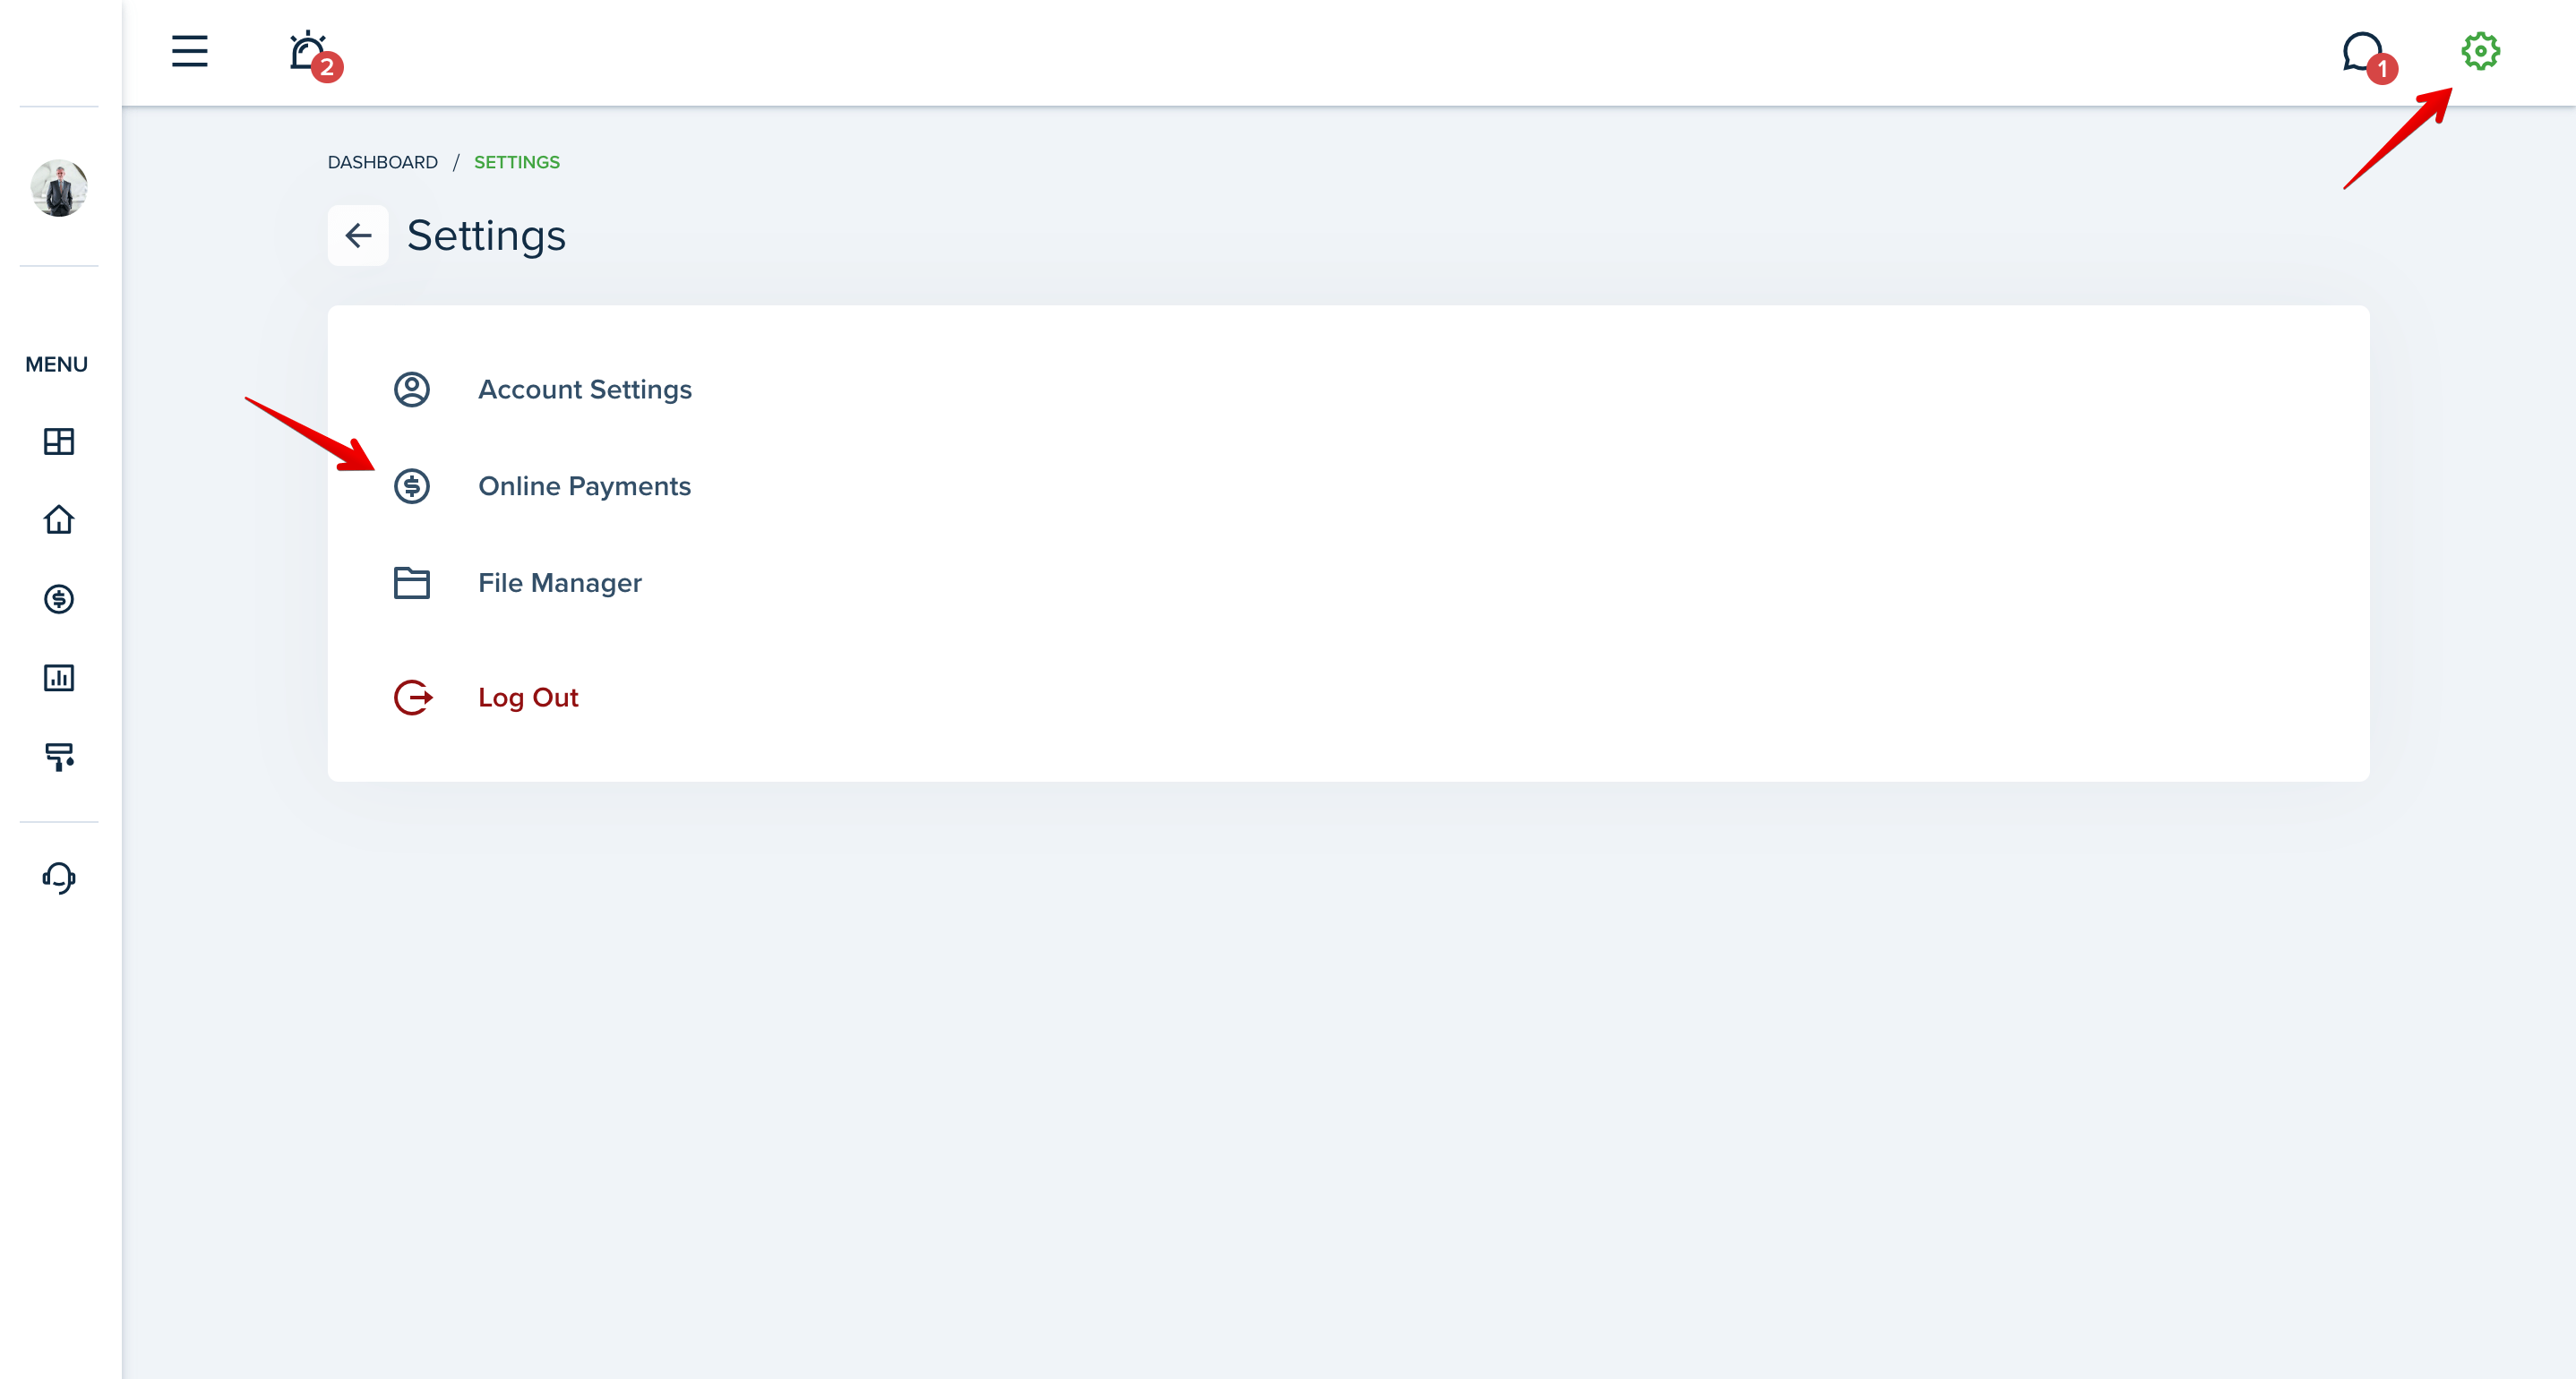2576x1379 pixels.
Task: Click the red Log Out icon
Action: (x=412, y=697)
